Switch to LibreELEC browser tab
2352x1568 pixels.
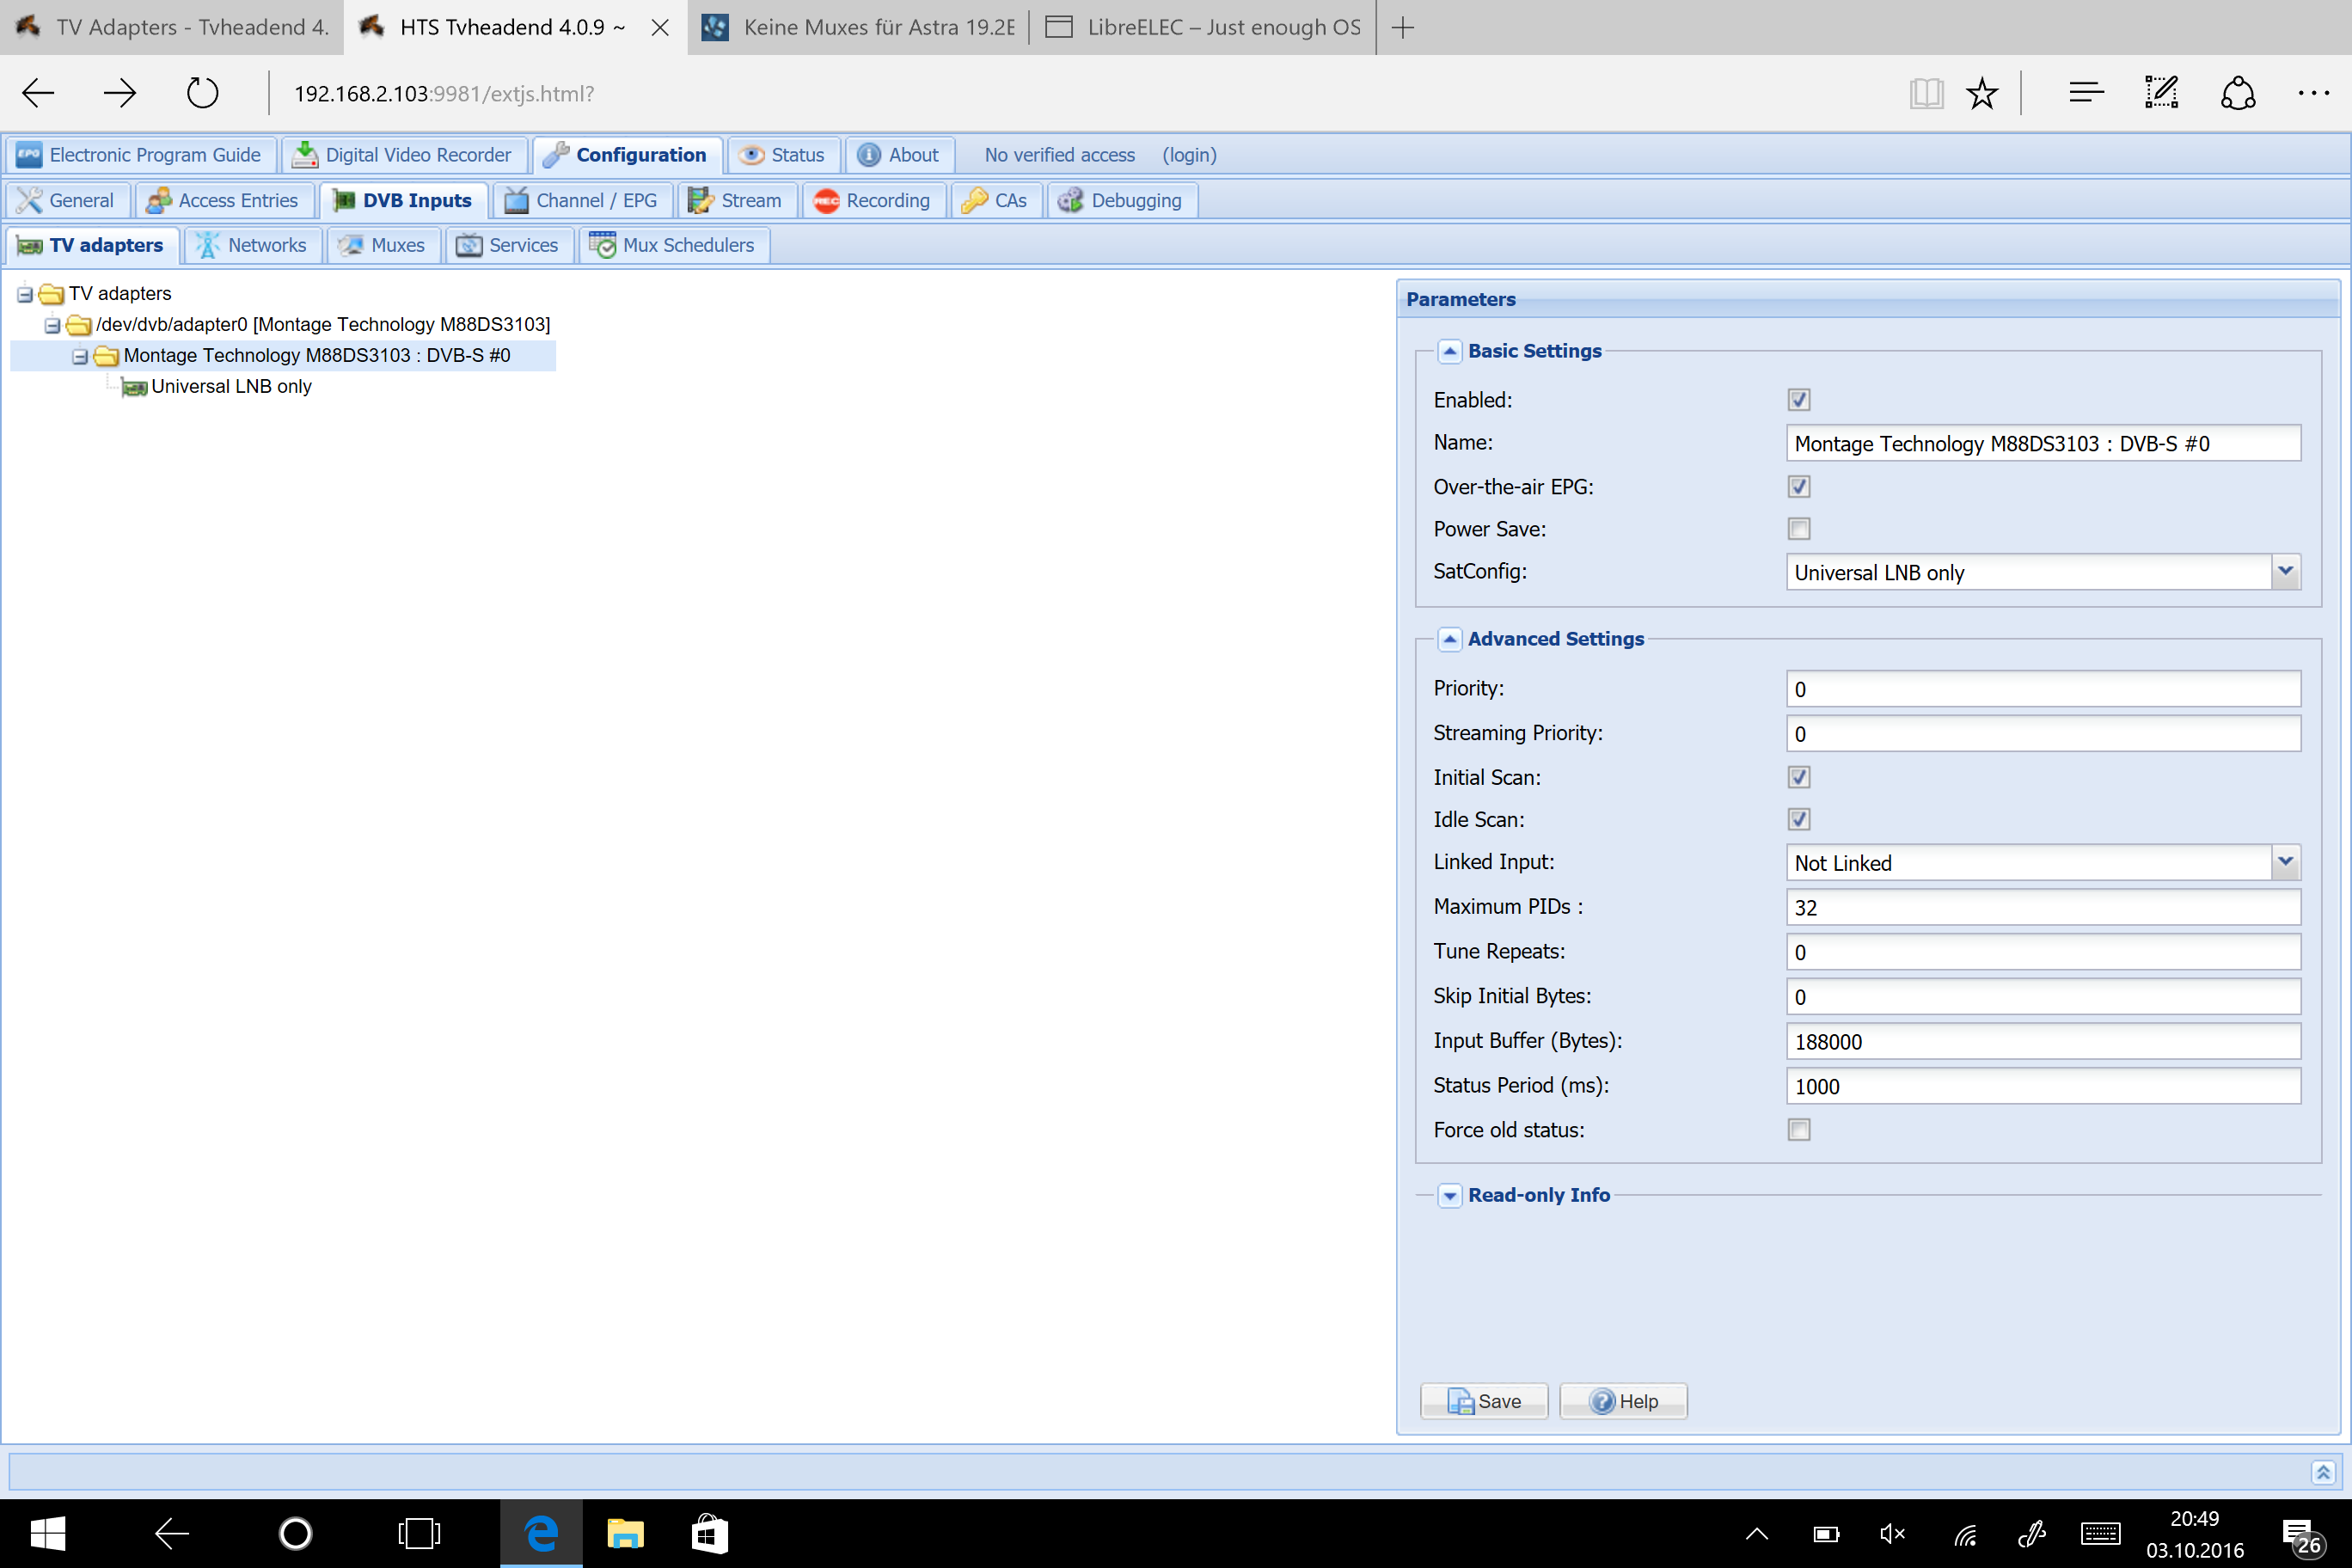tap(1203, 27)
